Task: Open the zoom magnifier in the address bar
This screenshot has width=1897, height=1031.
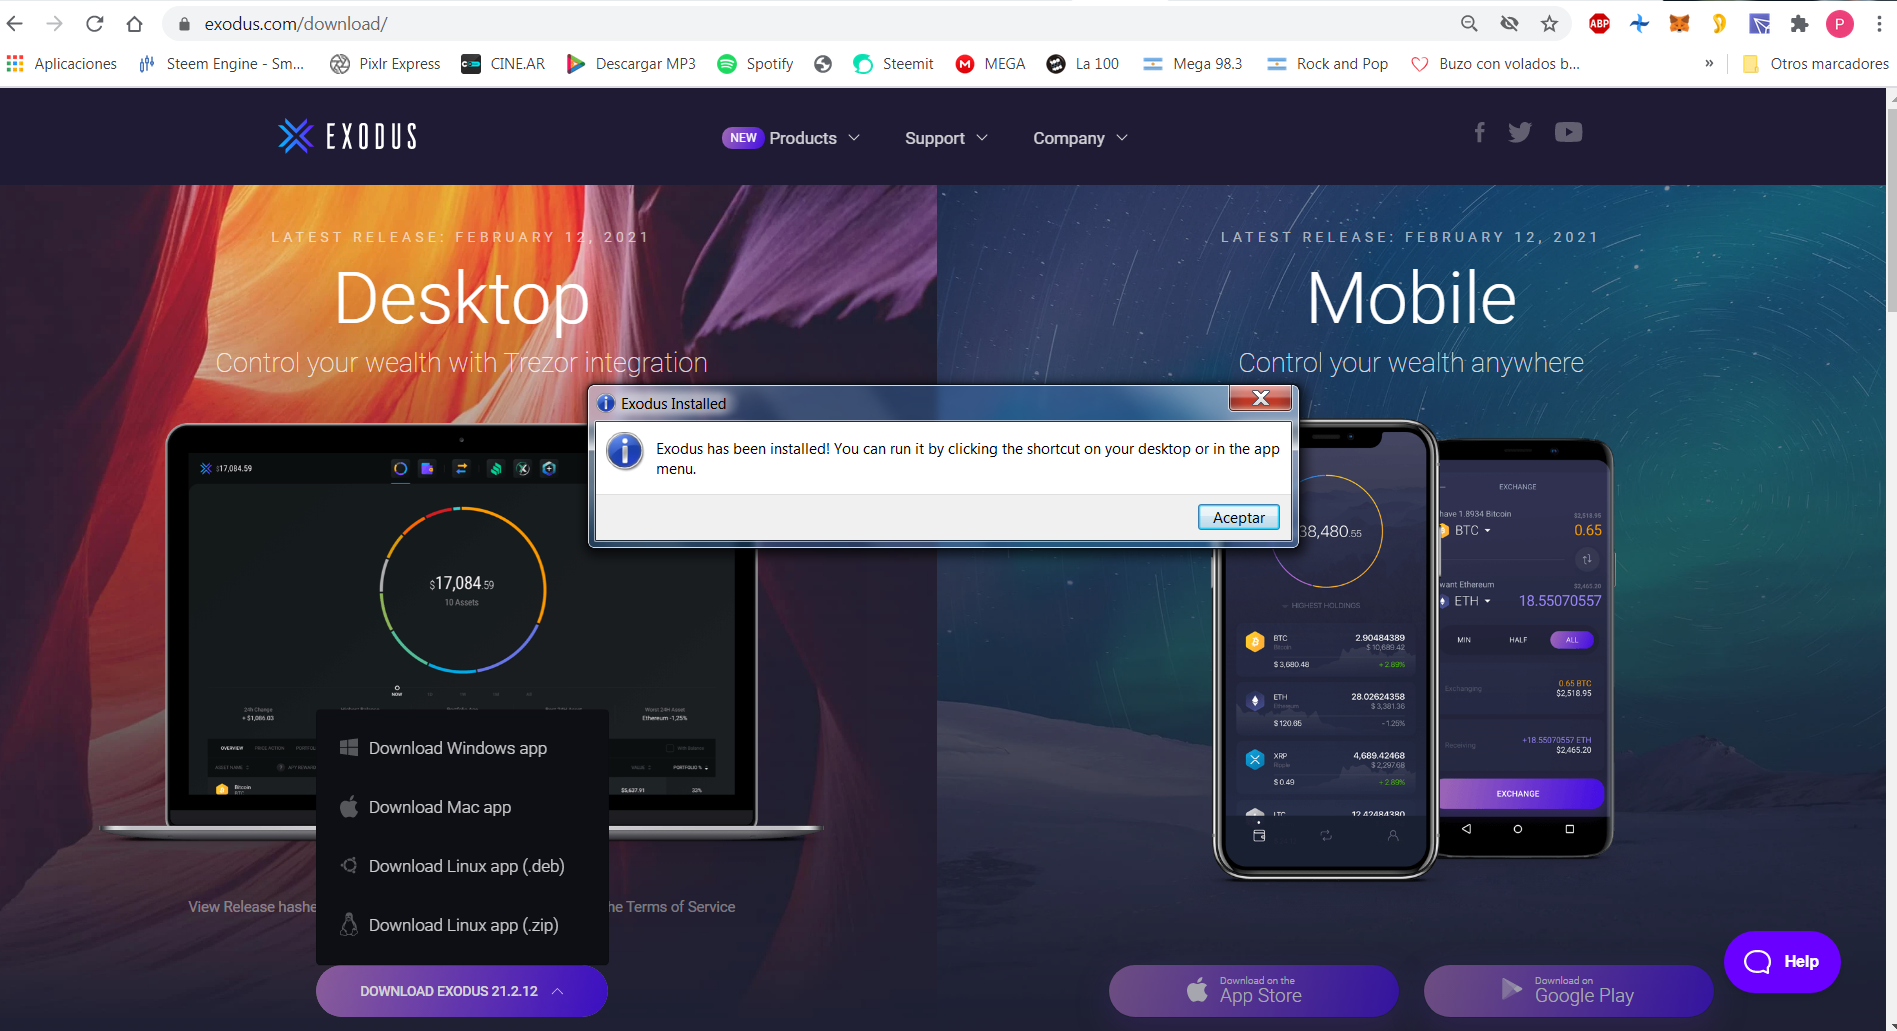Action: [1469, 24]
